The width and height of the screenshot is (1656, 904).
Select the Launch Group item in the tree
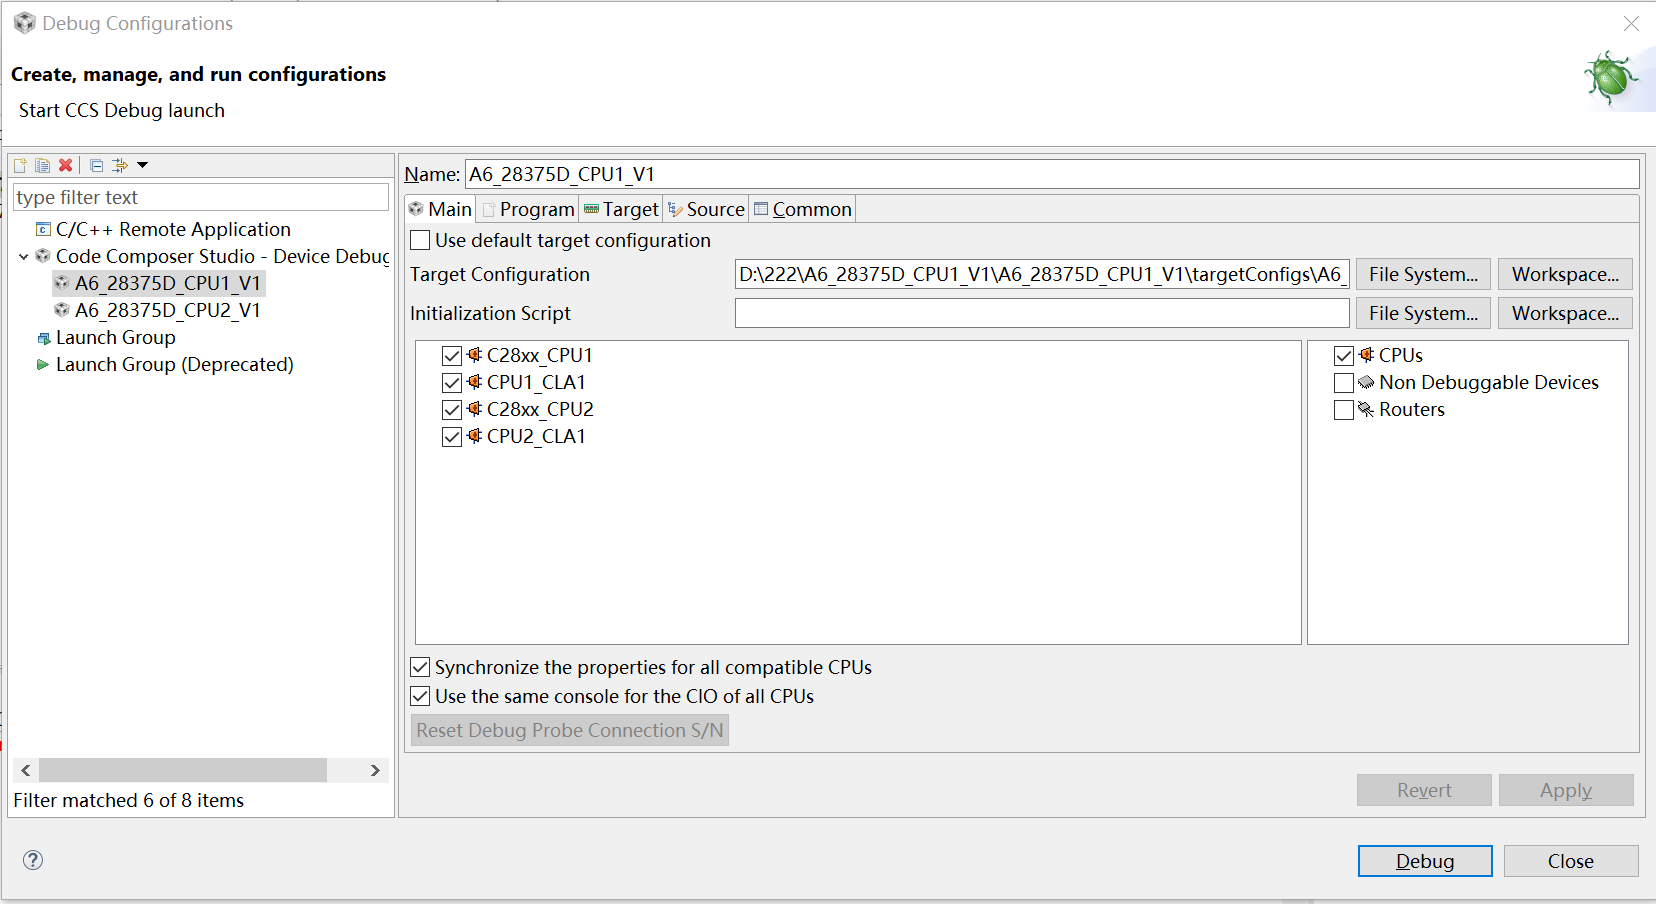tap(115, 338)
